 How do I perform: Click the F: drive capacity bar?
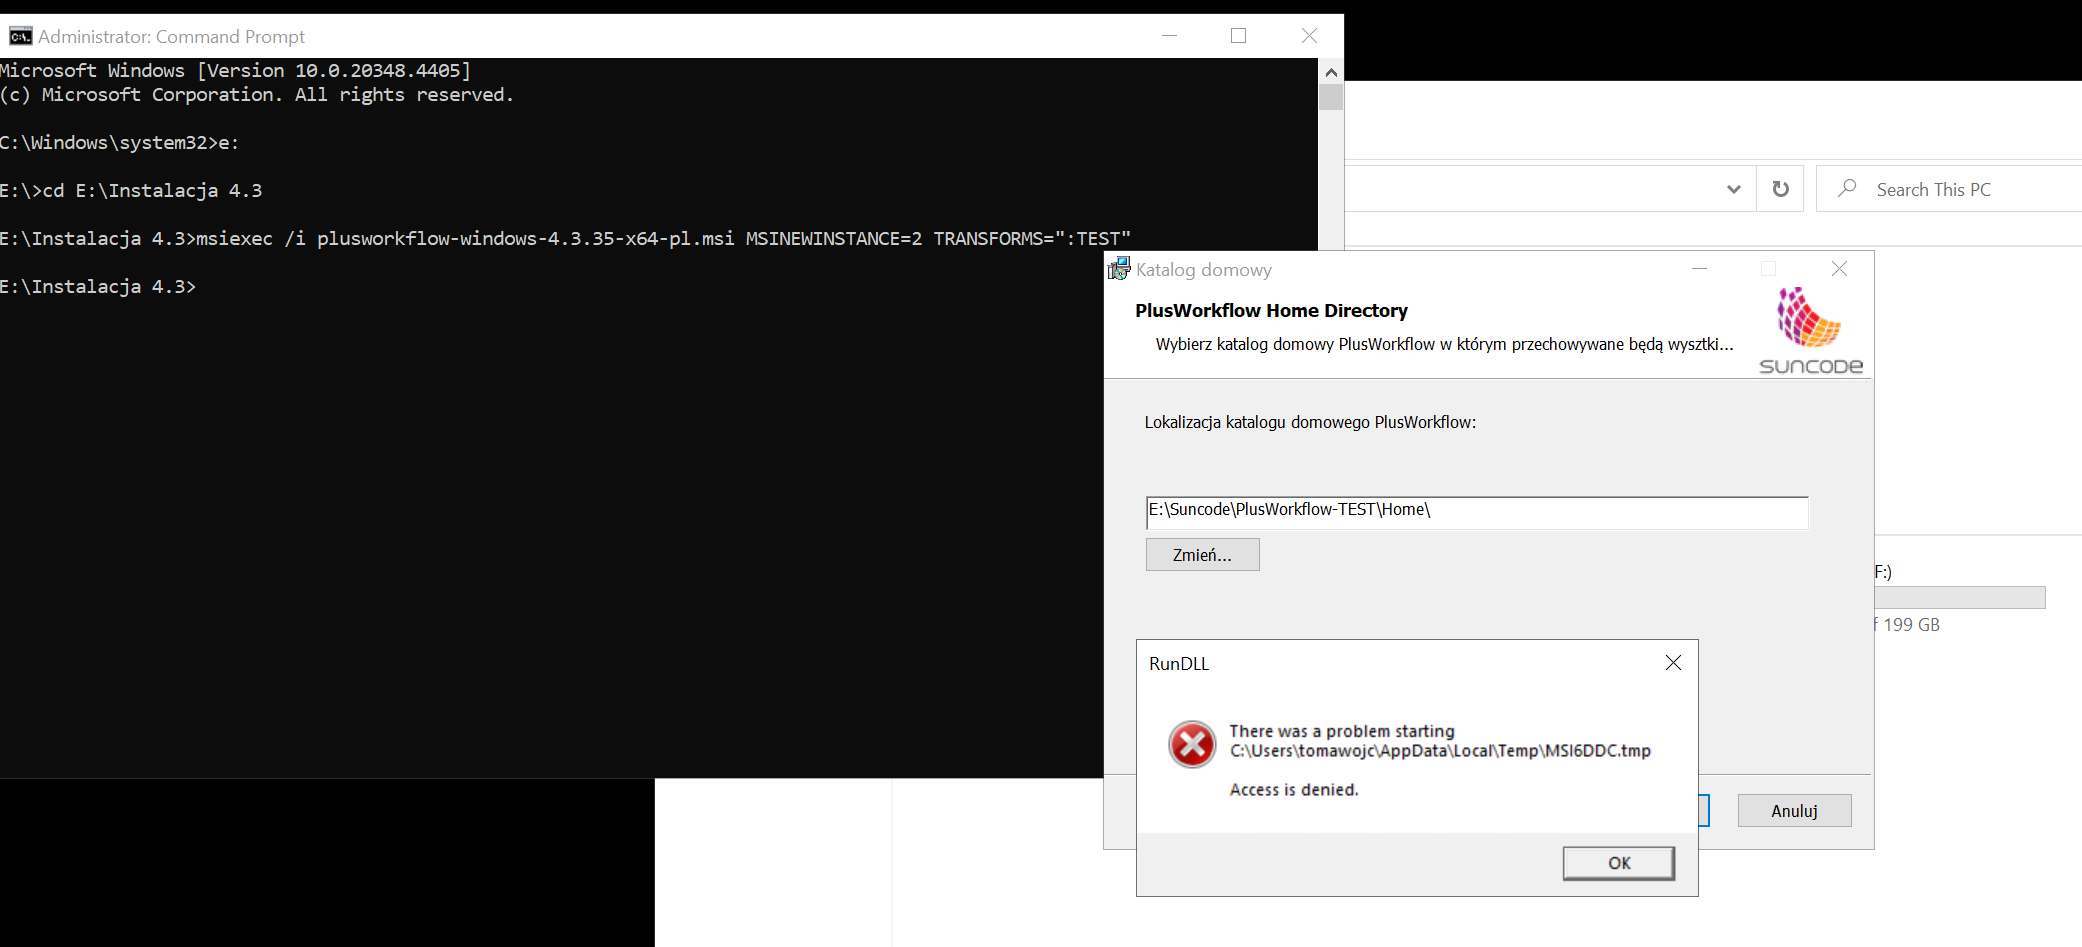click(x=1959, y=597)
